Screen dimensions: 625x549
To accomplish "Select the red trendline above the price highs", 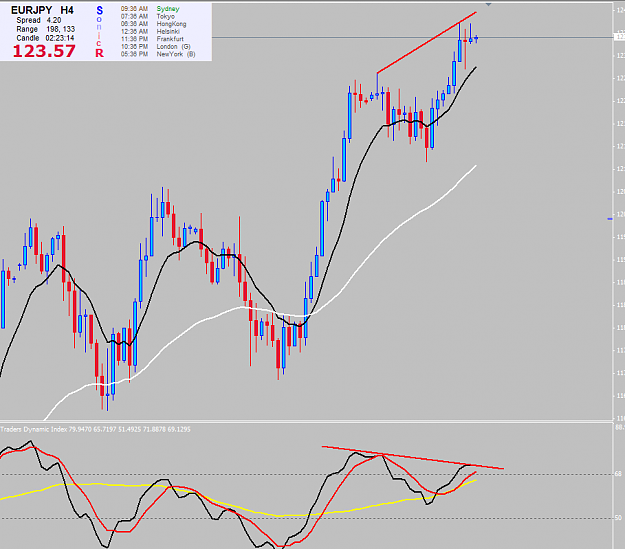I will pyautogui.click(x=426, y=43).
